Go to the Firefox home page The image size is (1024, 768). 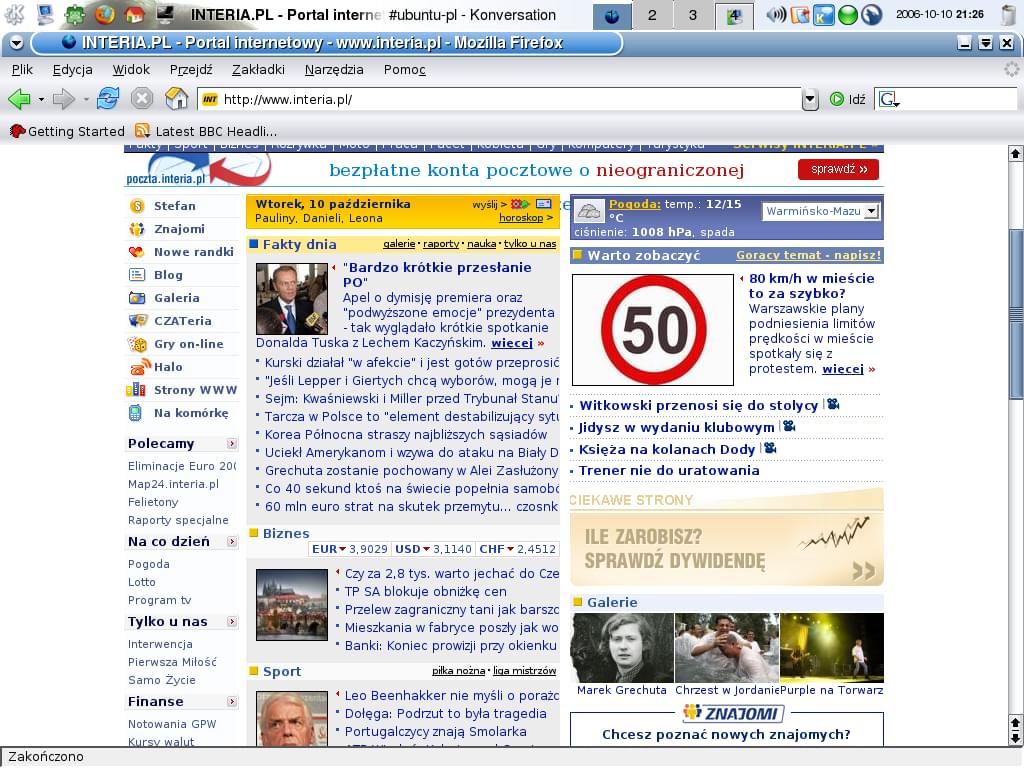176,99
